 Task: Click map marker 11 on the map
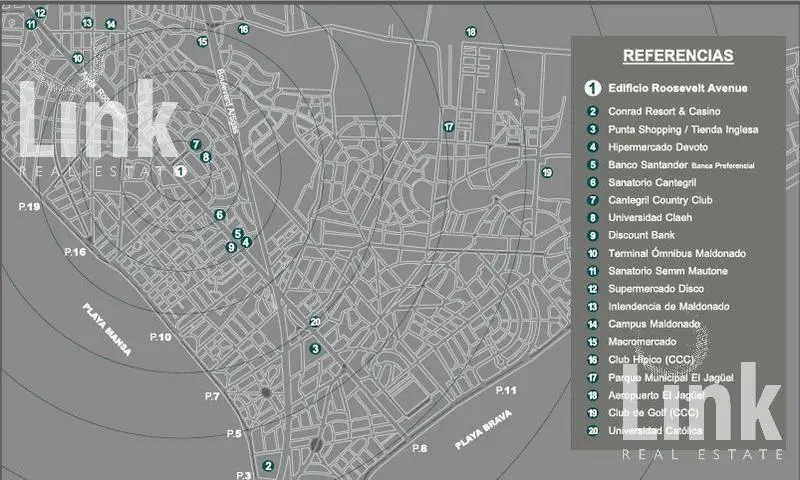(x=31, y=24)
